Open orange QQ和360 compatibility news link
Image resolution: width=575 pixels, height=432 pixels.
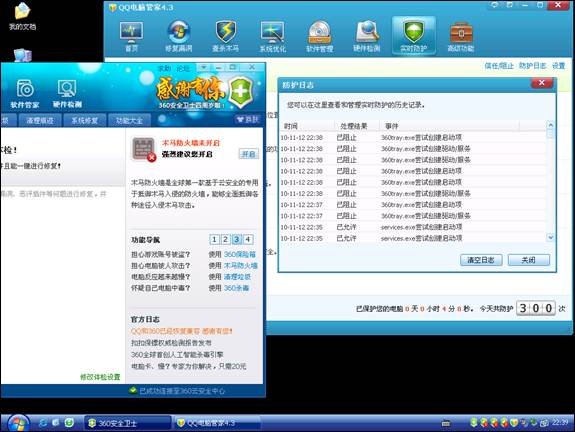pos(182,331)
